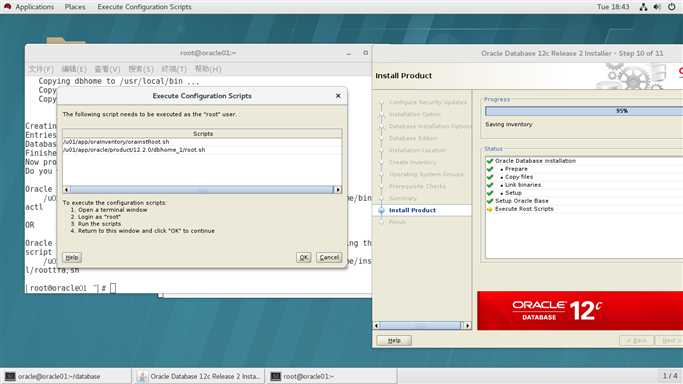Switch to root@oracle01:~ taskbar item
683x384 pixels.
tap(332, 376)
